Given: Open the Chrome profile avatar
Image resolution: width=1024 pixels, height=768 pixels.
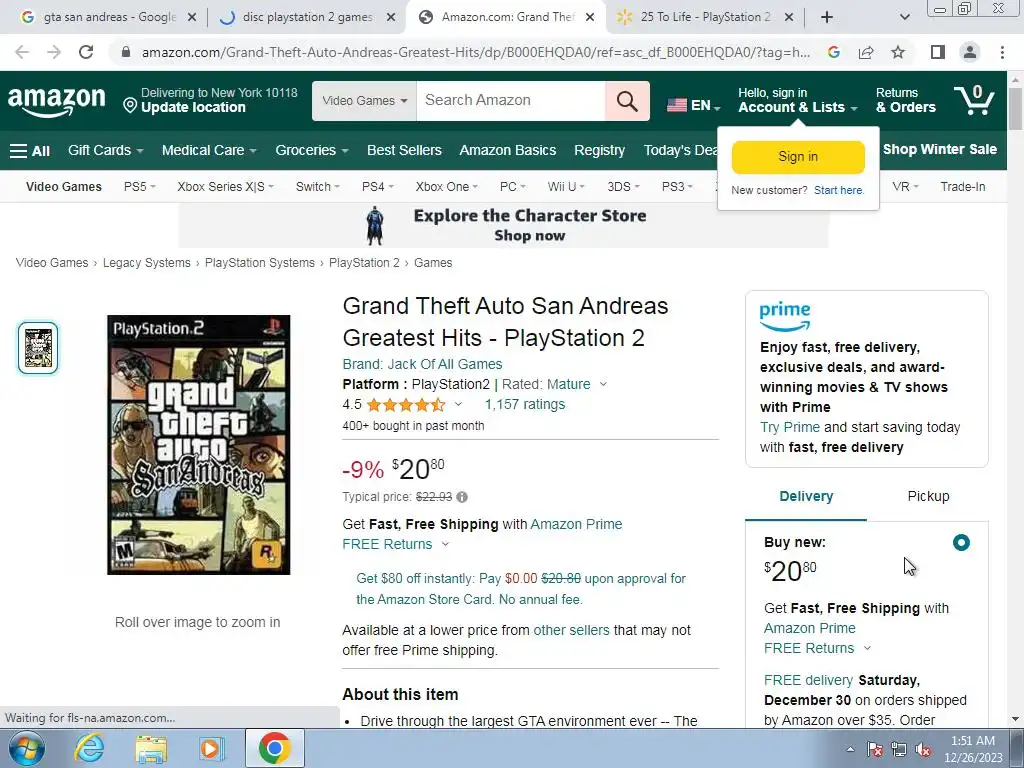Looking at the screenshot, I should tap(970, 52).
